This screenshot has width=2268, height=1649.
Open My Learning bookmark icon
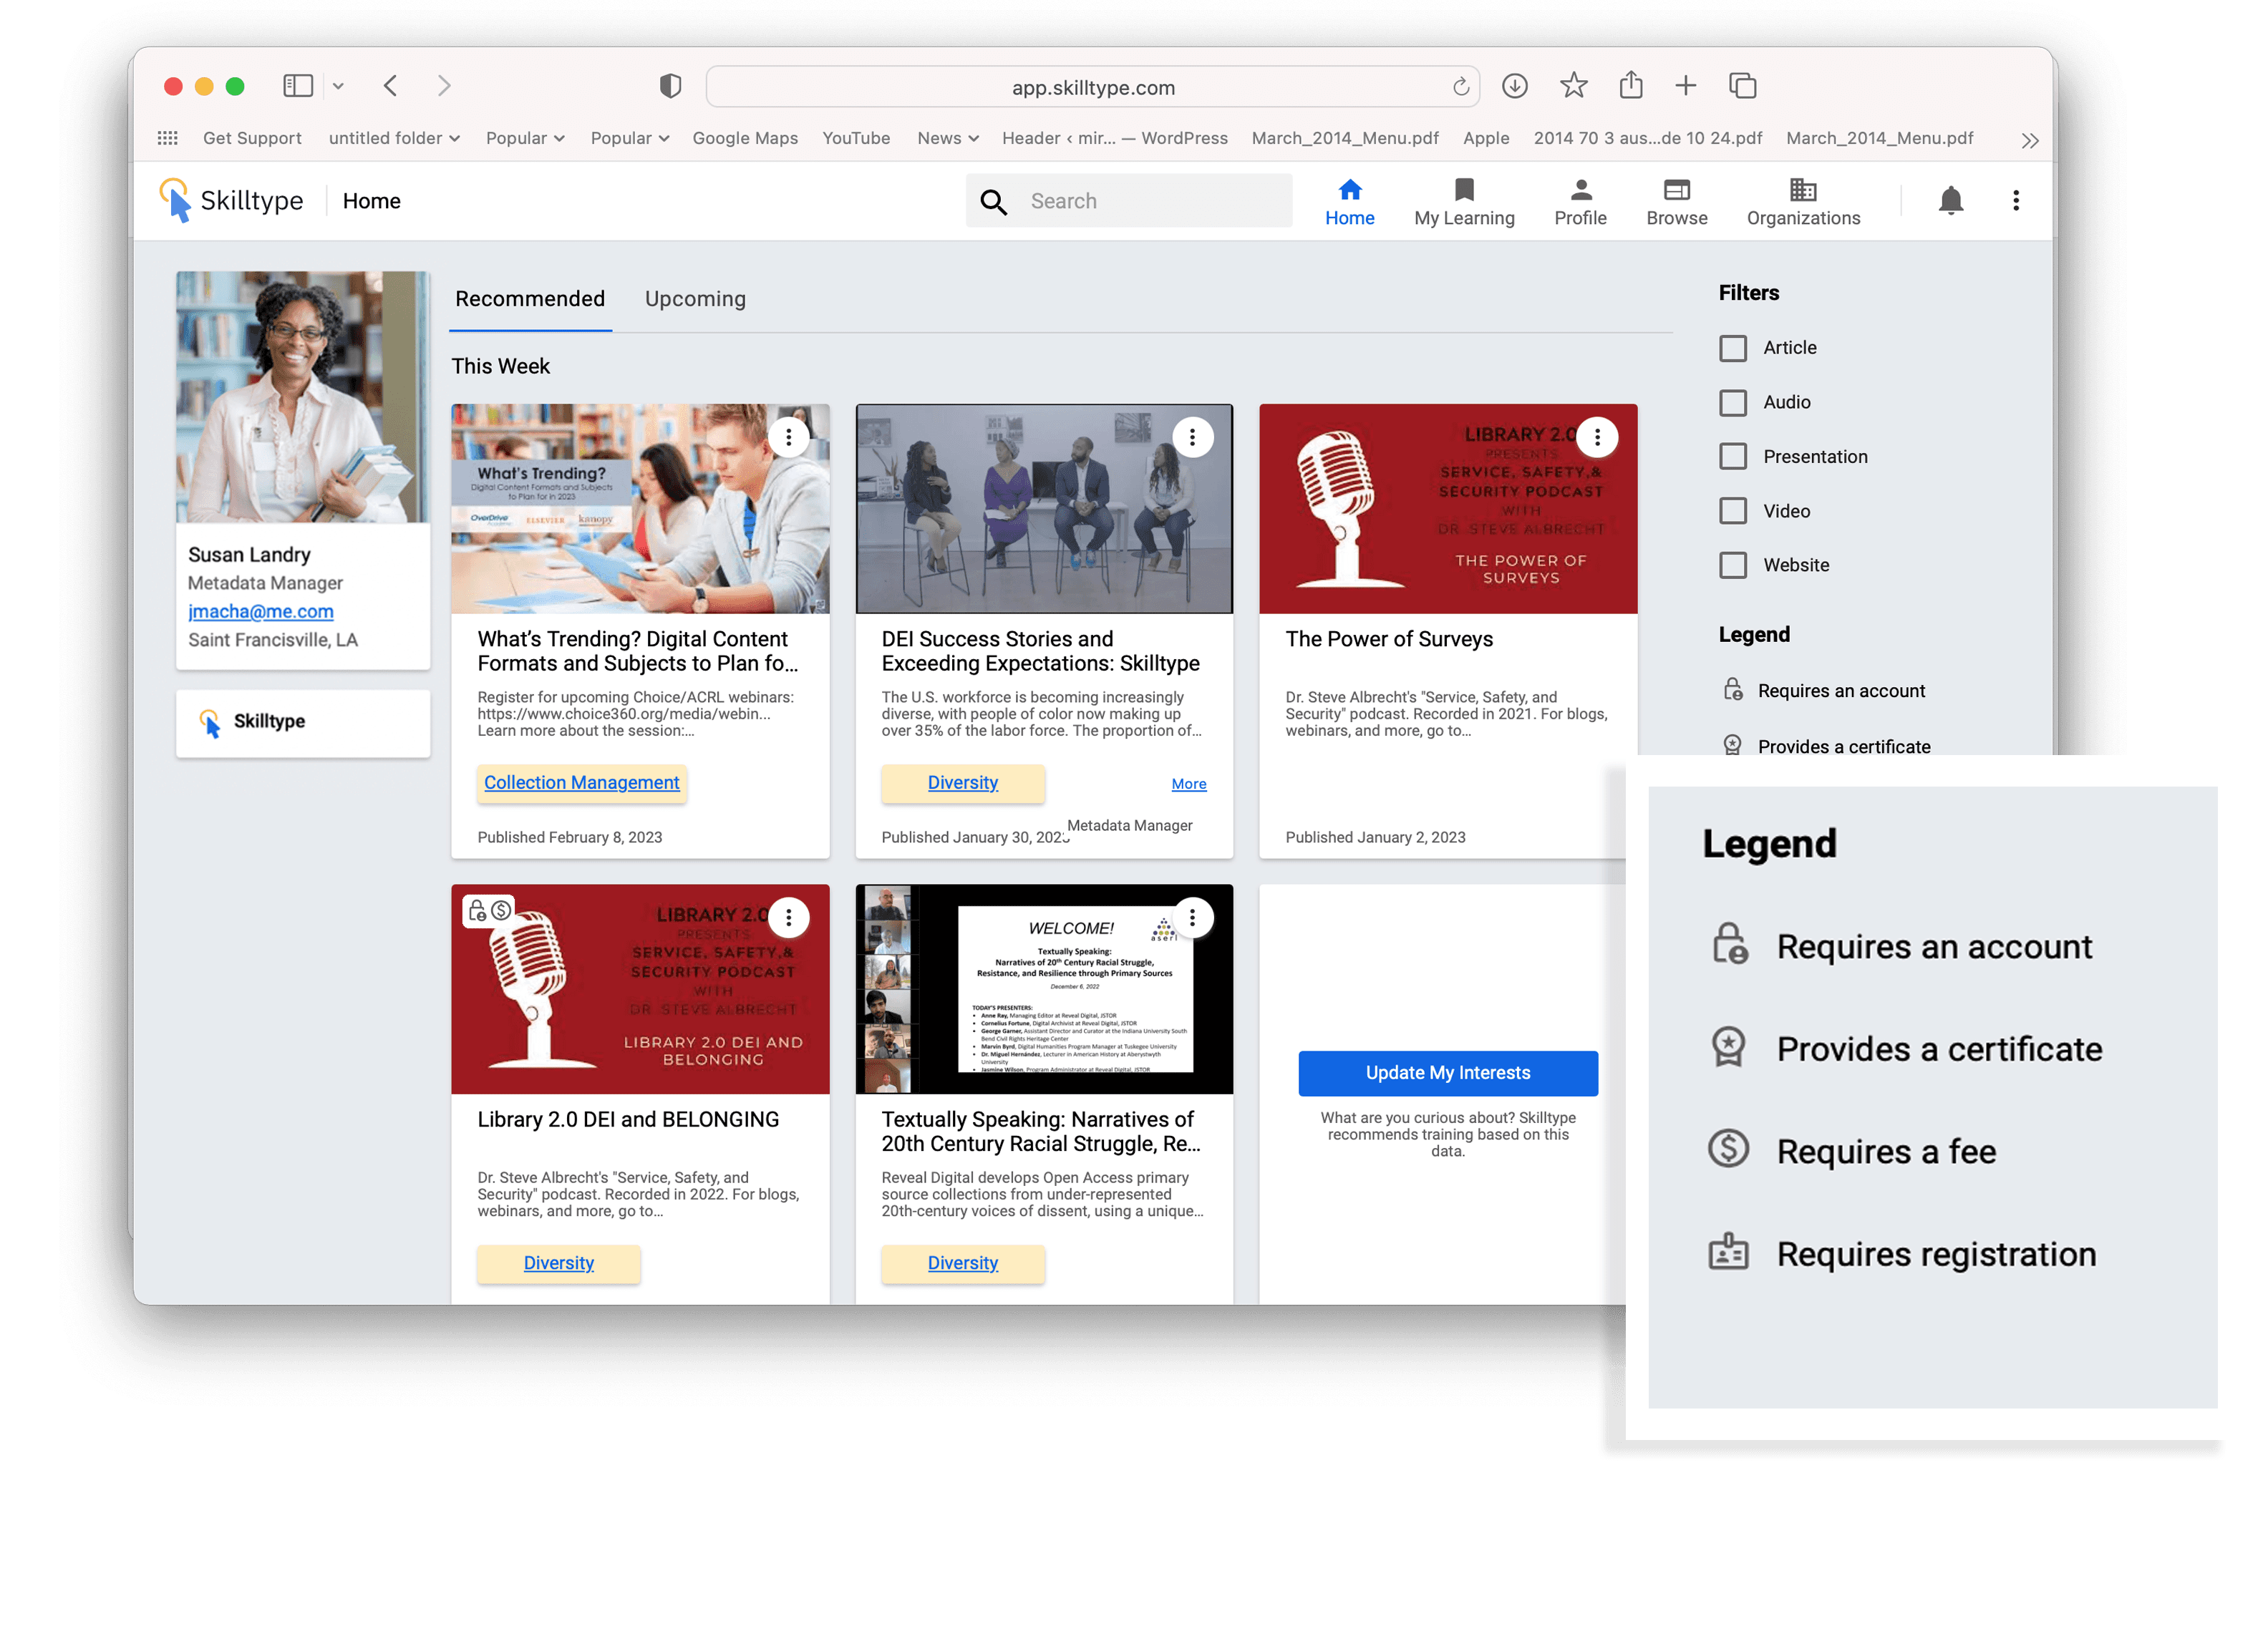pos(1463,190)
